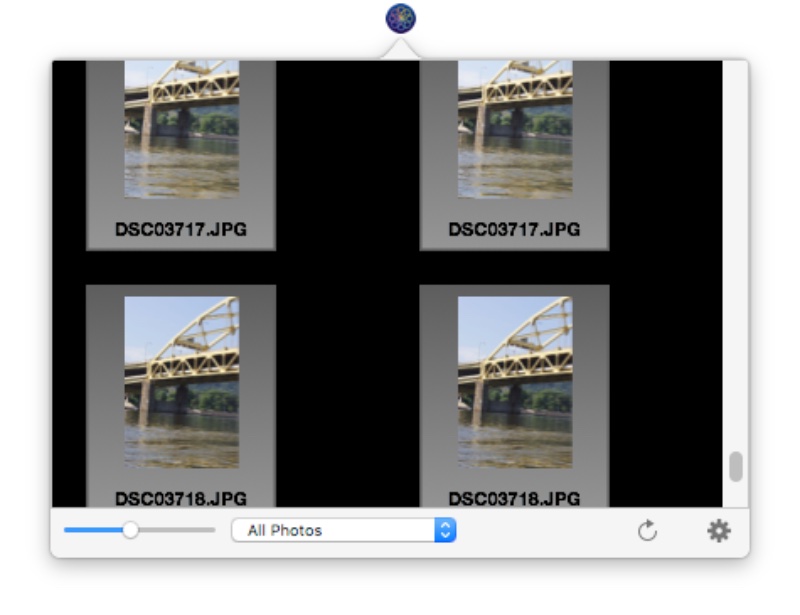Open settings with the gear icon
This screenshot has height=615, width=800.
(x=718, y=531)
